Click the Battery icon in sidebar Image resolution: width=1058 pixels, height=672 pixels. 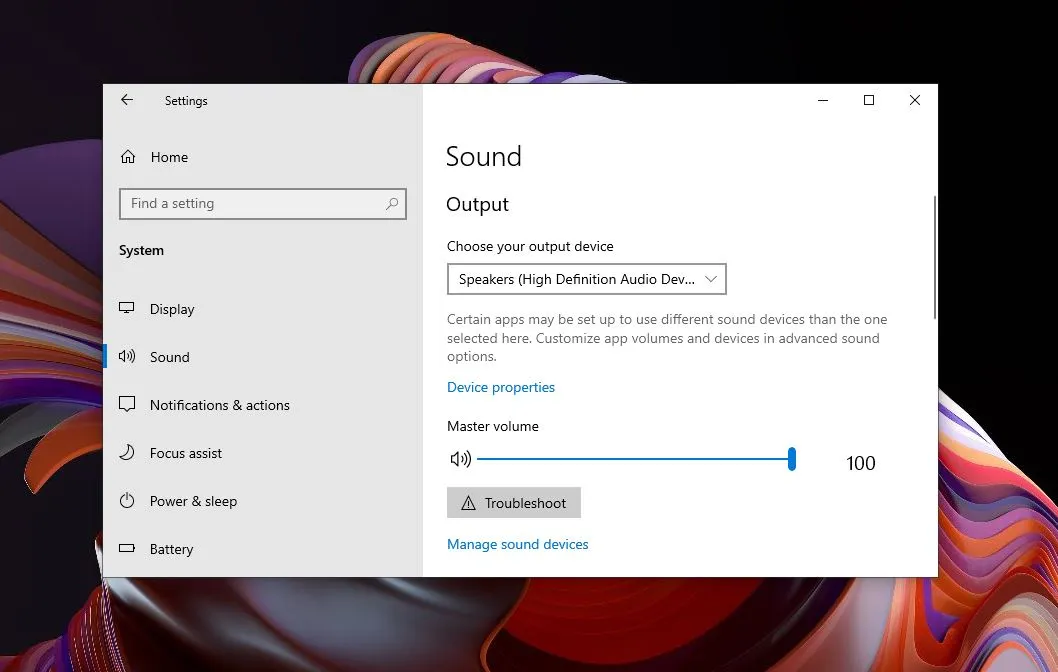tap(127, 549)
